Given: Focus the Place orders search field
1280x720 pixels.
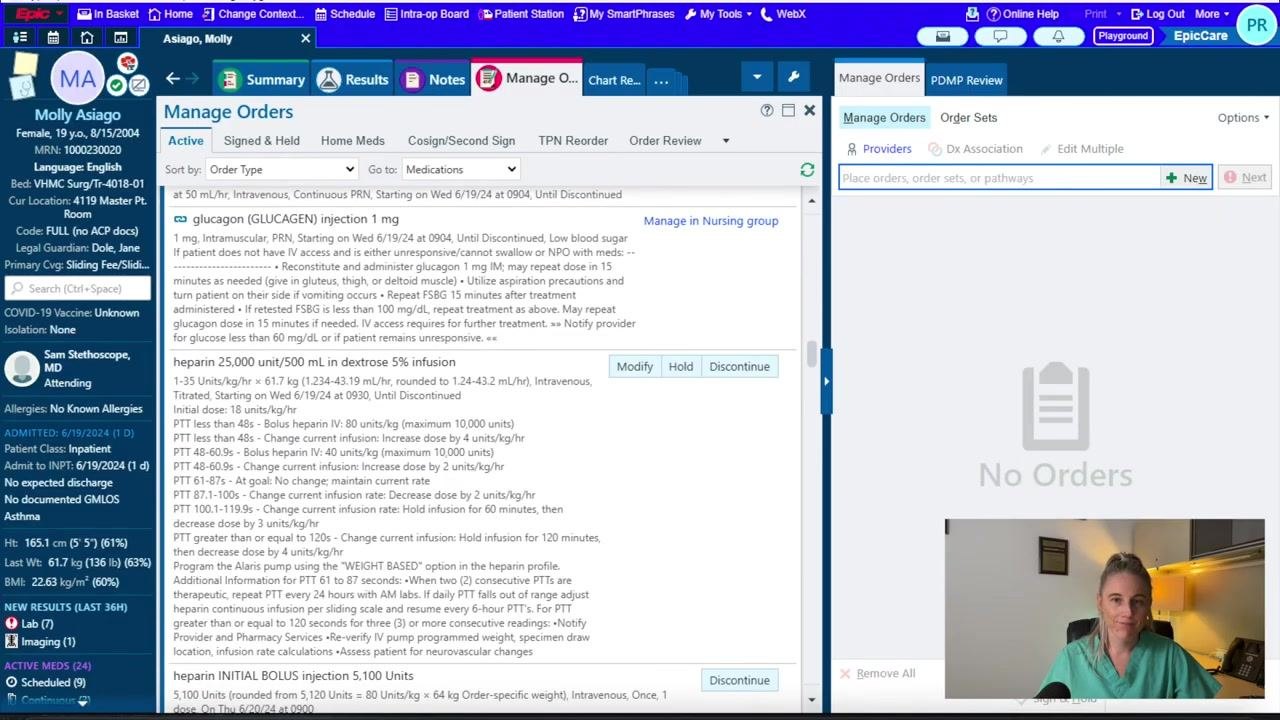Looking at the screenshot, I should click(x=1000, y=178).
